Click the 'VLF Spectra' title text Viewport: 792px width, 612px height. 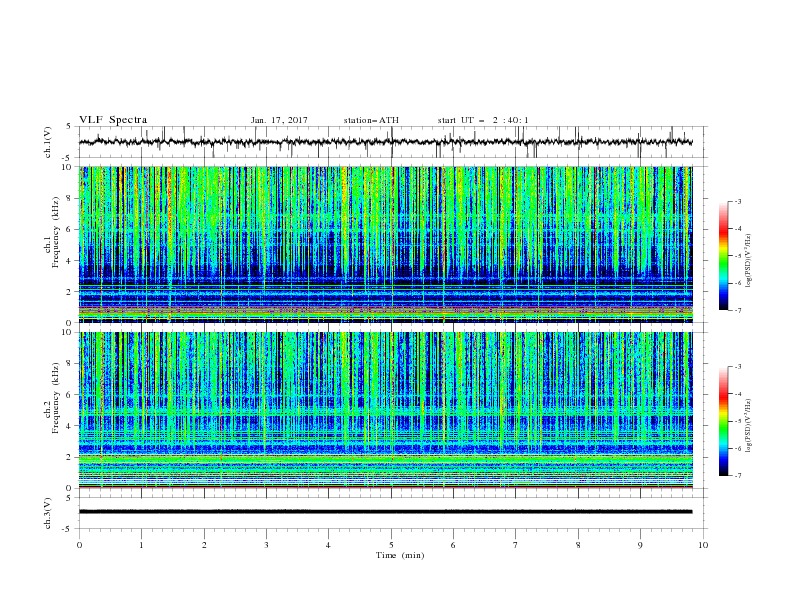113,120
